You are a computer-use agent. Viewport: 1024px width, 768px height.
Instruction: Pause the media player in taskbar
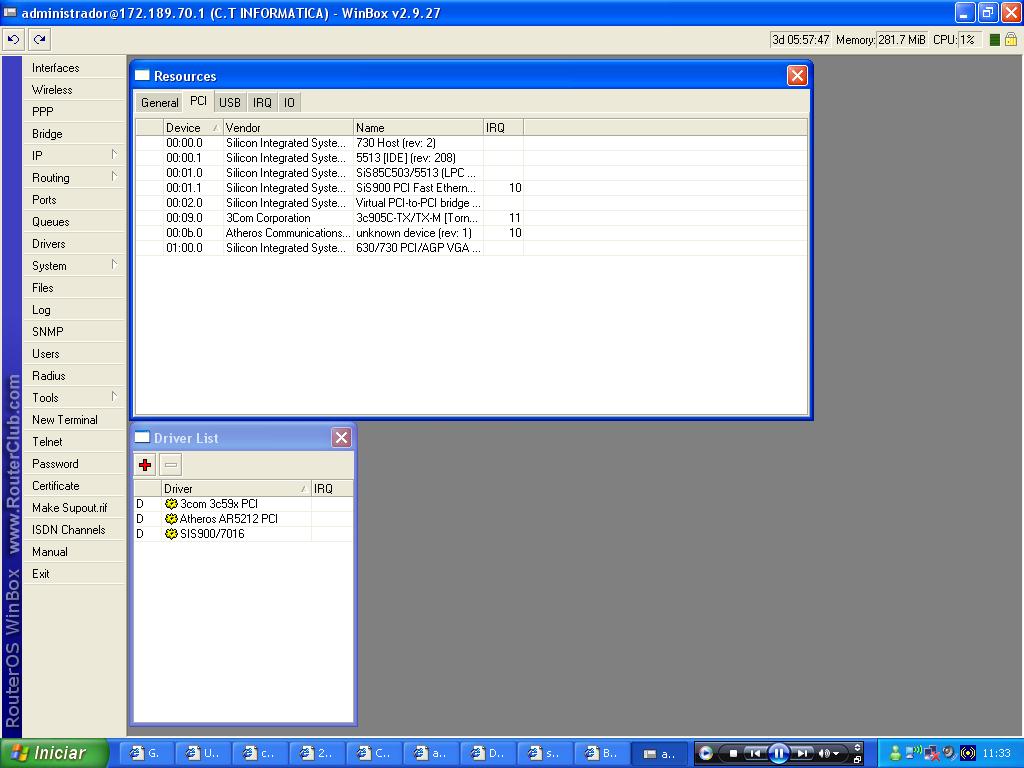click(x=778, y=753)
